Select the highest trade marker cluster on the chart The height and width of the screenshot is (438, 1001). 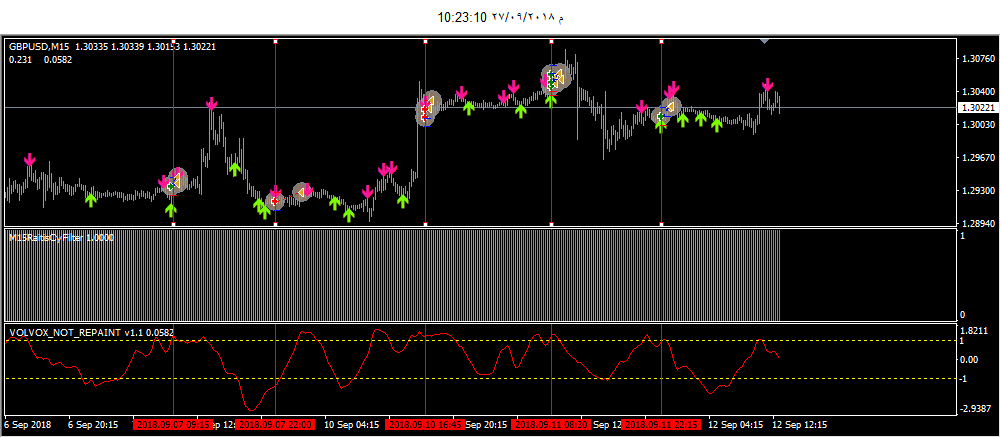point(554,77)
